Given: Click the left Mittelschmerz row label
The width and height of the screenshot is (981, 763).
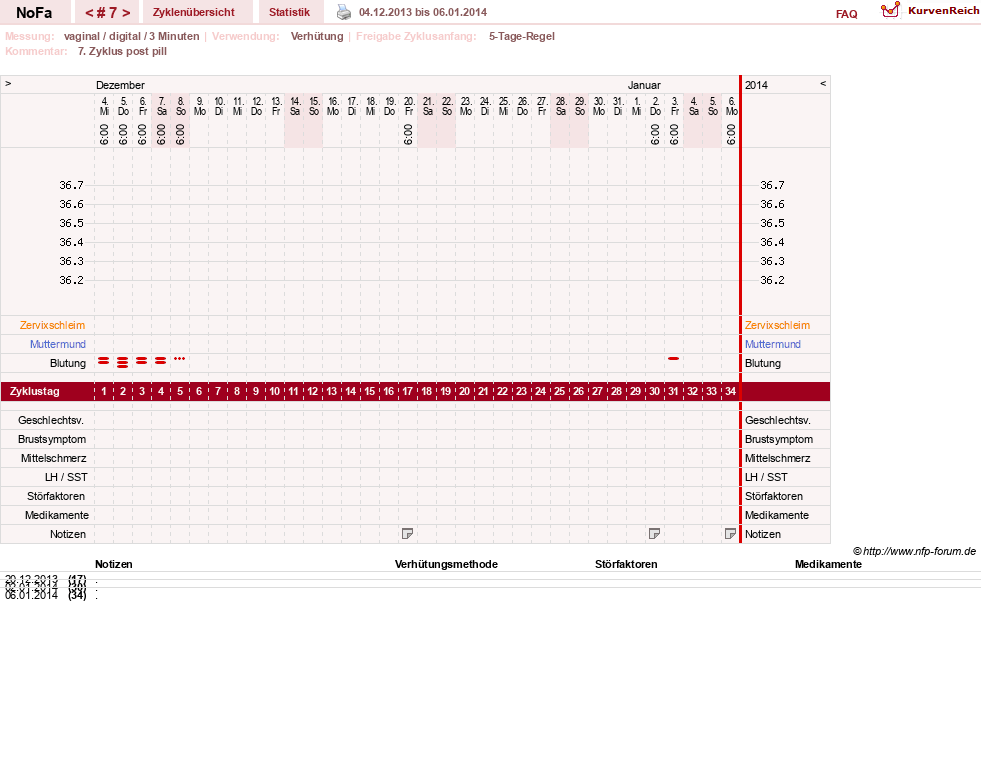Looking at the screenshot, I should [53, 458].
